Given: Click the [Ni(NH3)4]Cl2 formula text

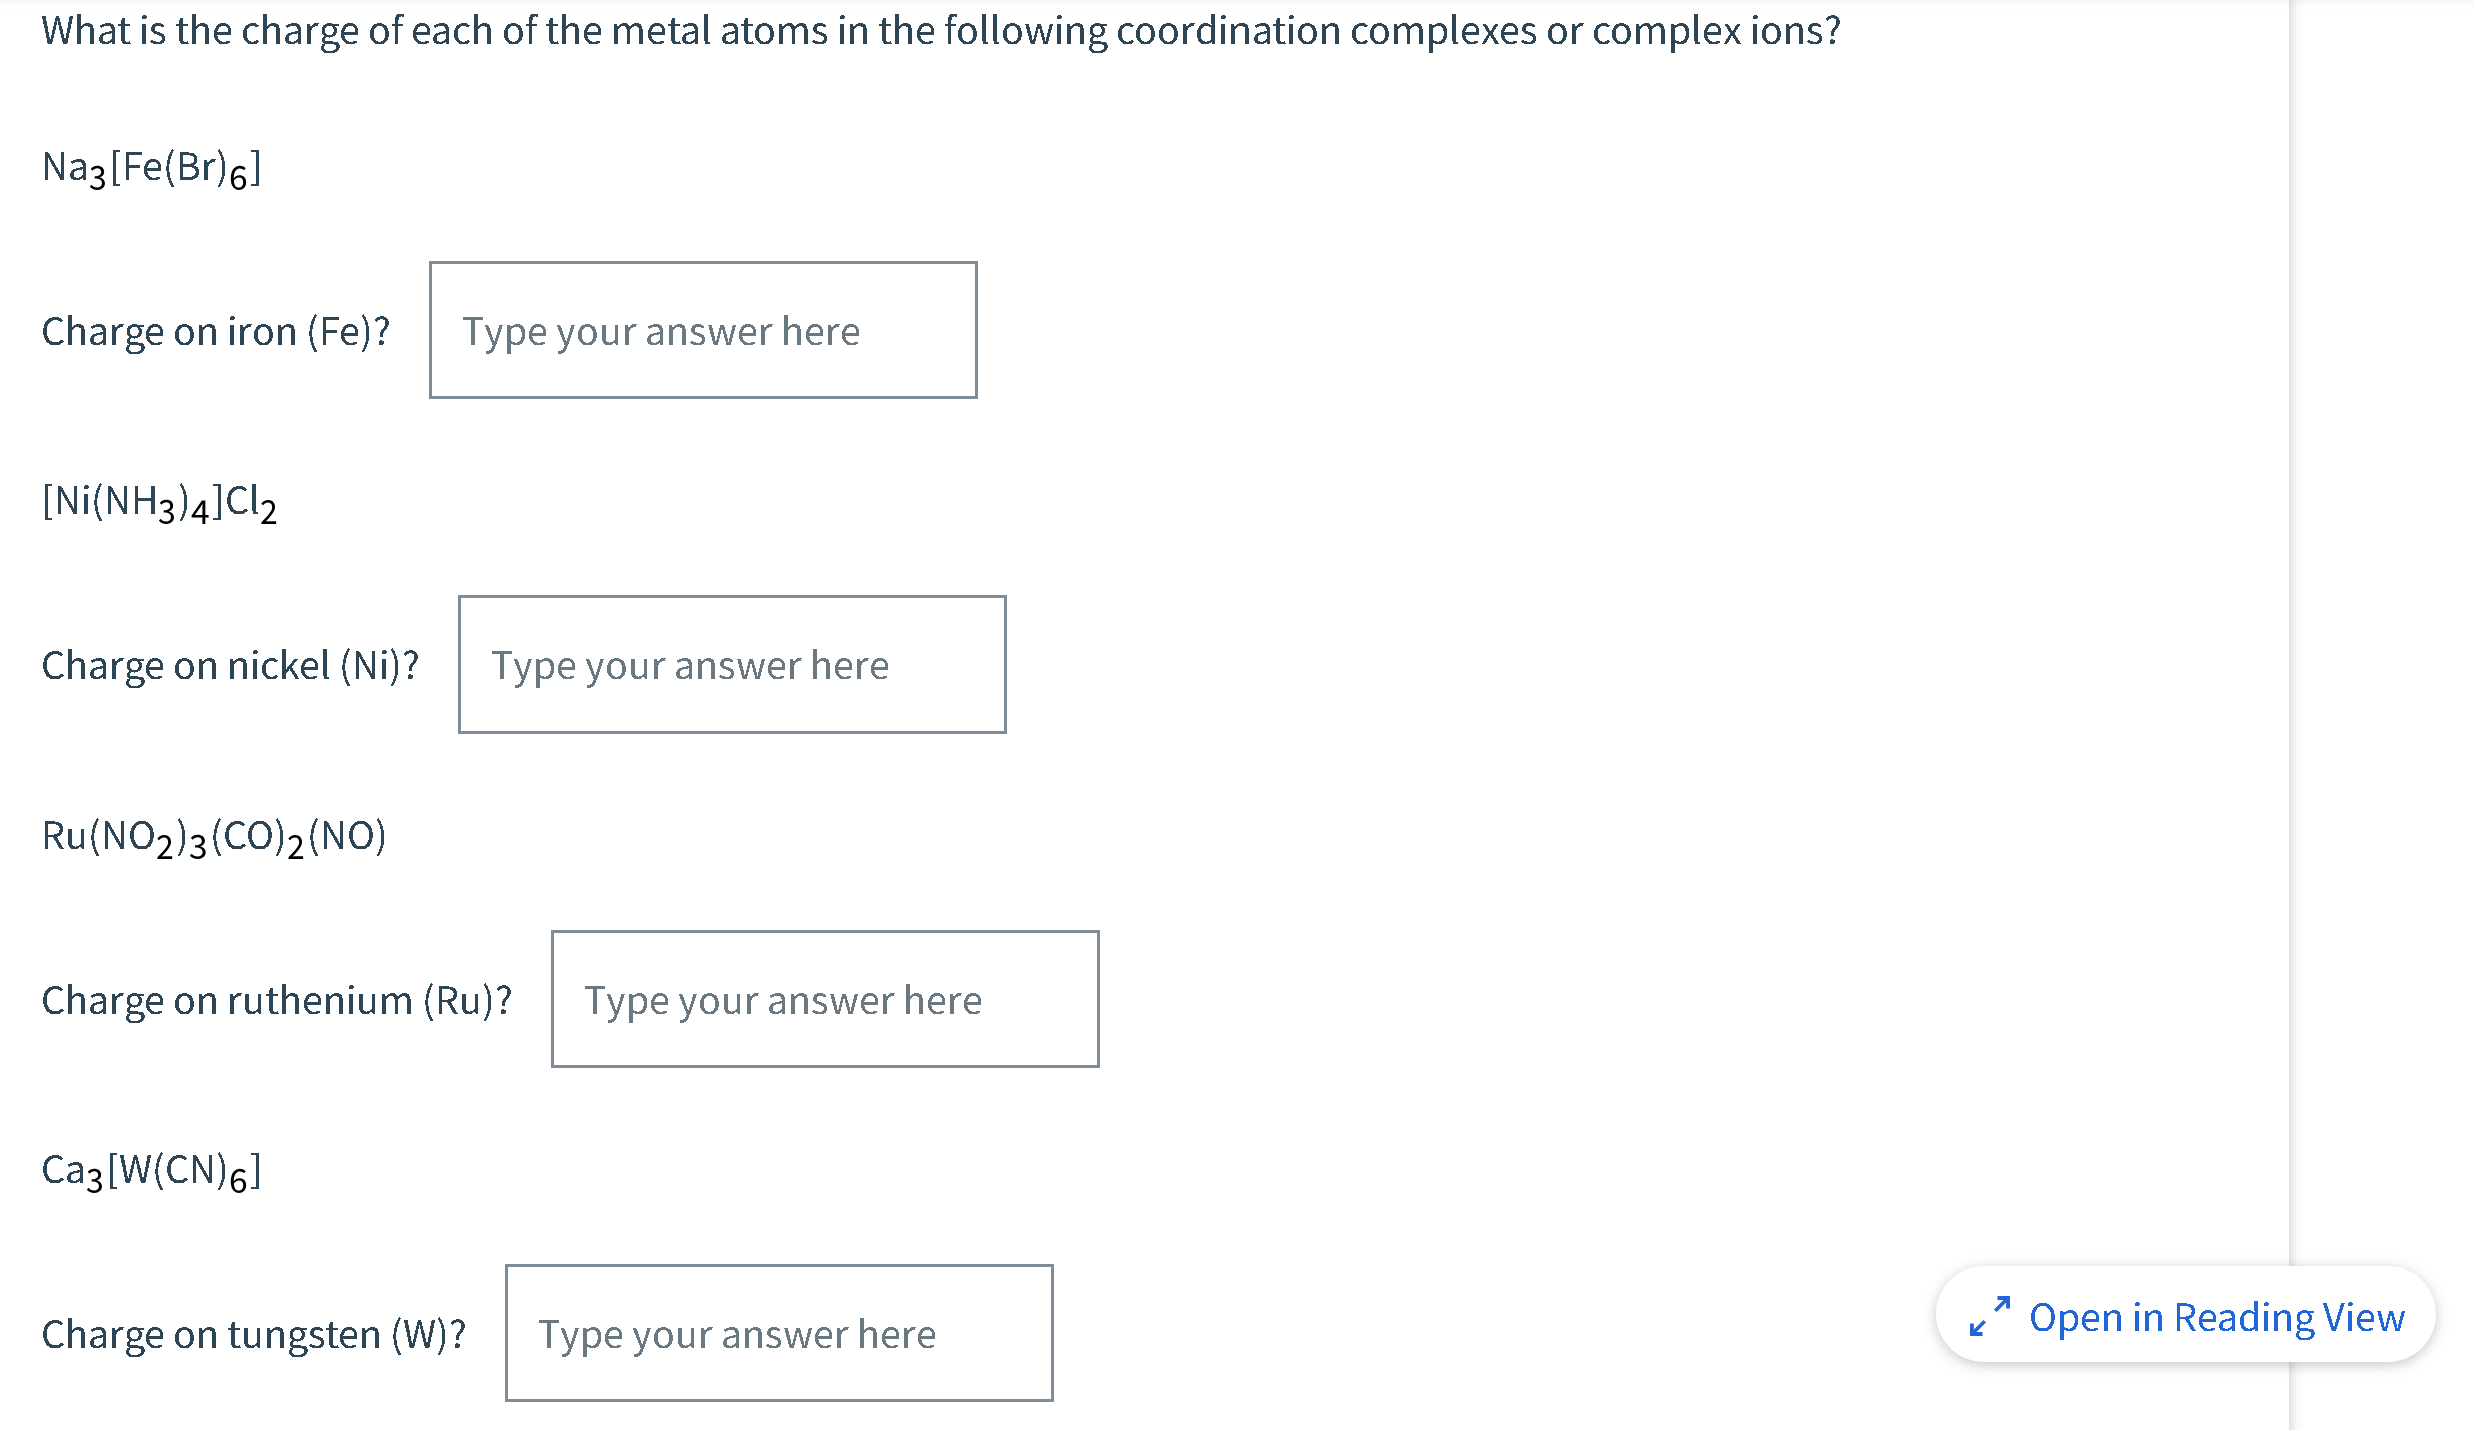Looking at the screenshot, I should pyautogui.click(x=159, y=502).
